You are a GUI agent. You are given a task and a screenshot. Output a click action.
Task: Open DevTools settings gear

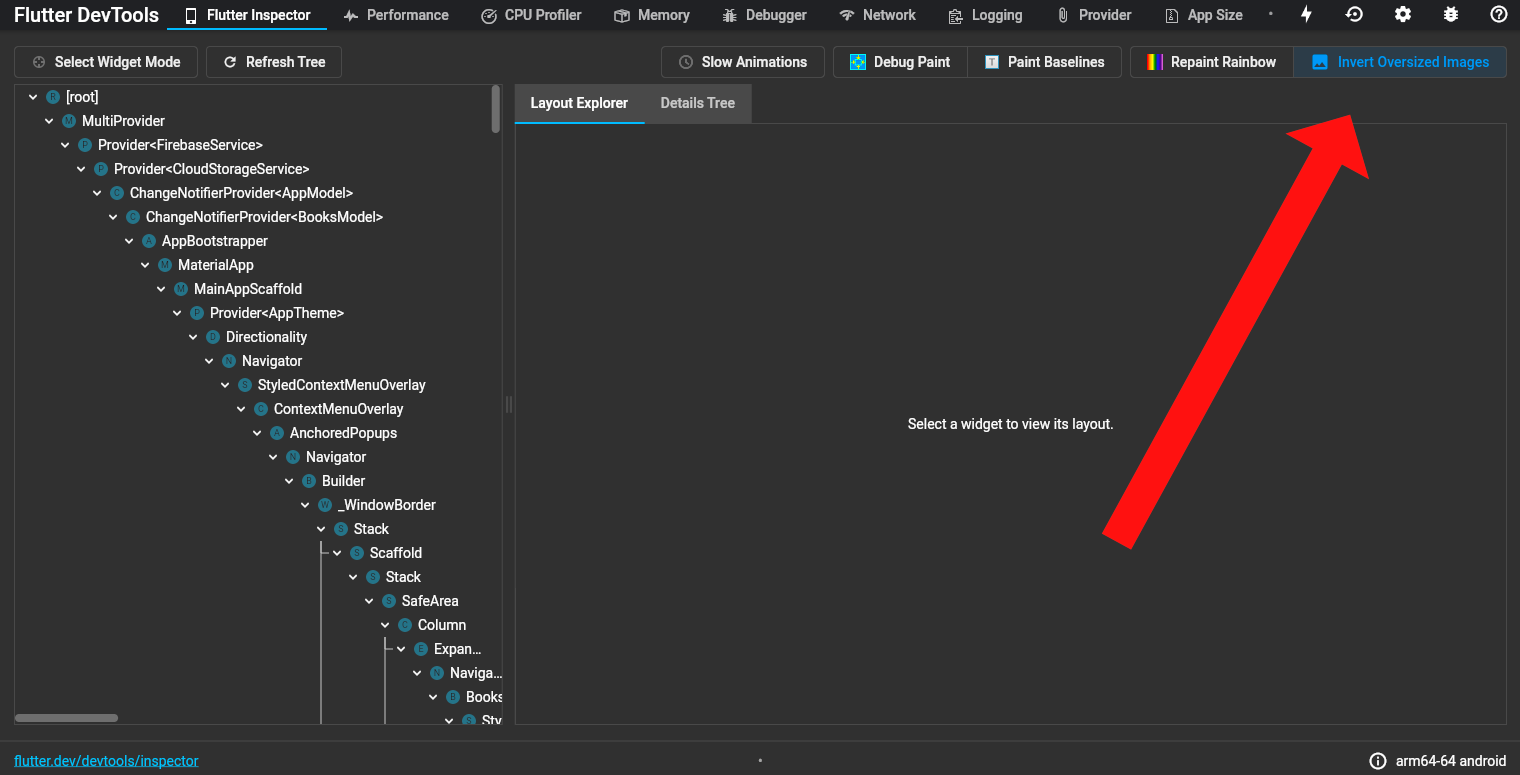(1403, 15)
